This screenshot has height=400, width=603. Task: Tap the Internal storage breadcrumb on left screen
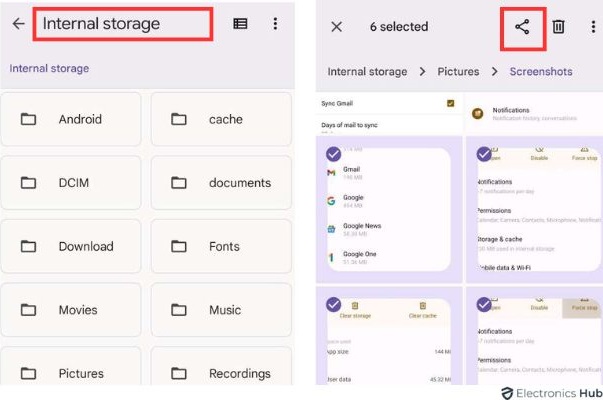[49, 68]
